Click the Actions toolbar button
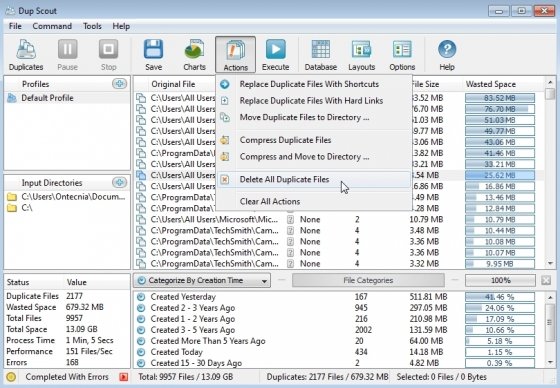The height and width of the screenshot is (388, 560). tap(235, 55)
